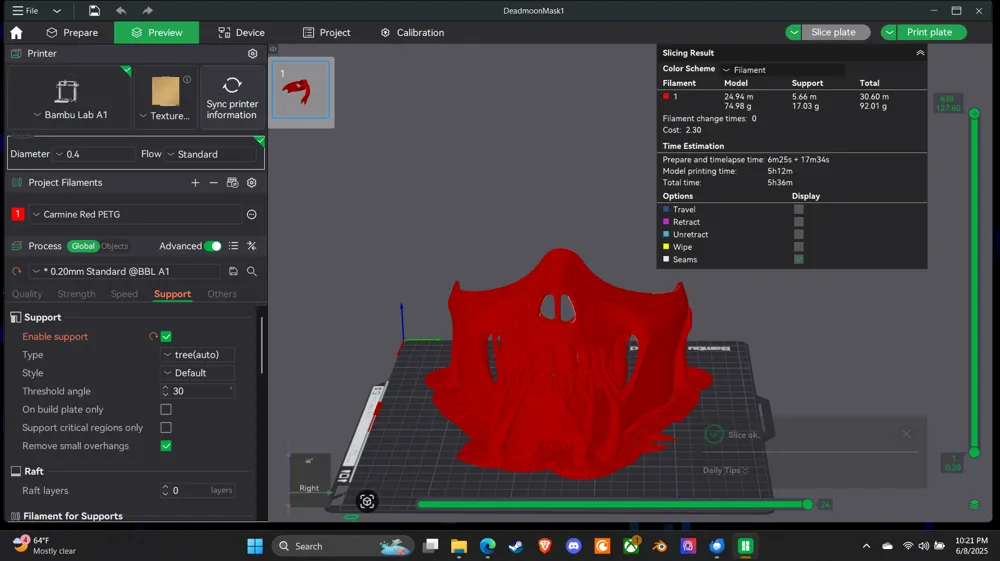Select plate 1 thumbnail
The image size is (1000, 561).
tap(301, 90)
